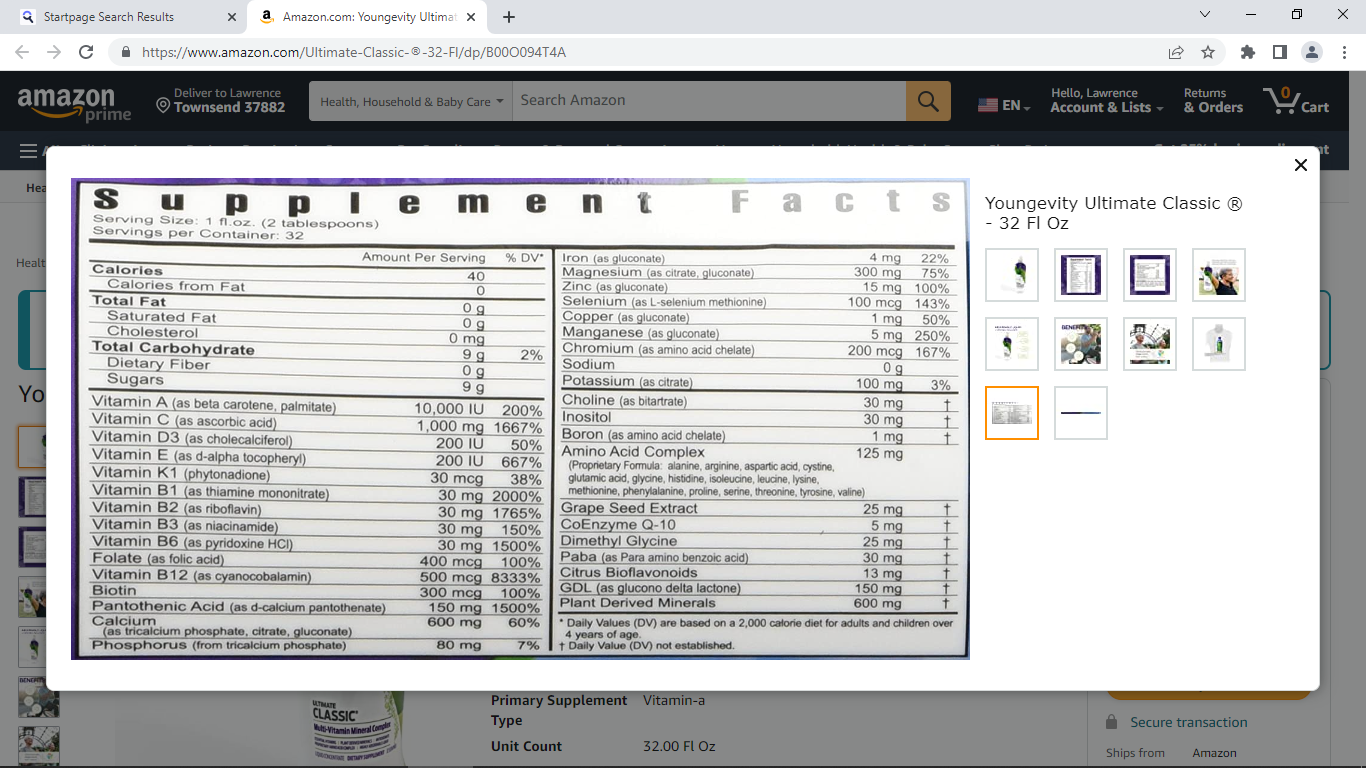
Task: Open Account & Lists menu
Action: point(1106,101)
